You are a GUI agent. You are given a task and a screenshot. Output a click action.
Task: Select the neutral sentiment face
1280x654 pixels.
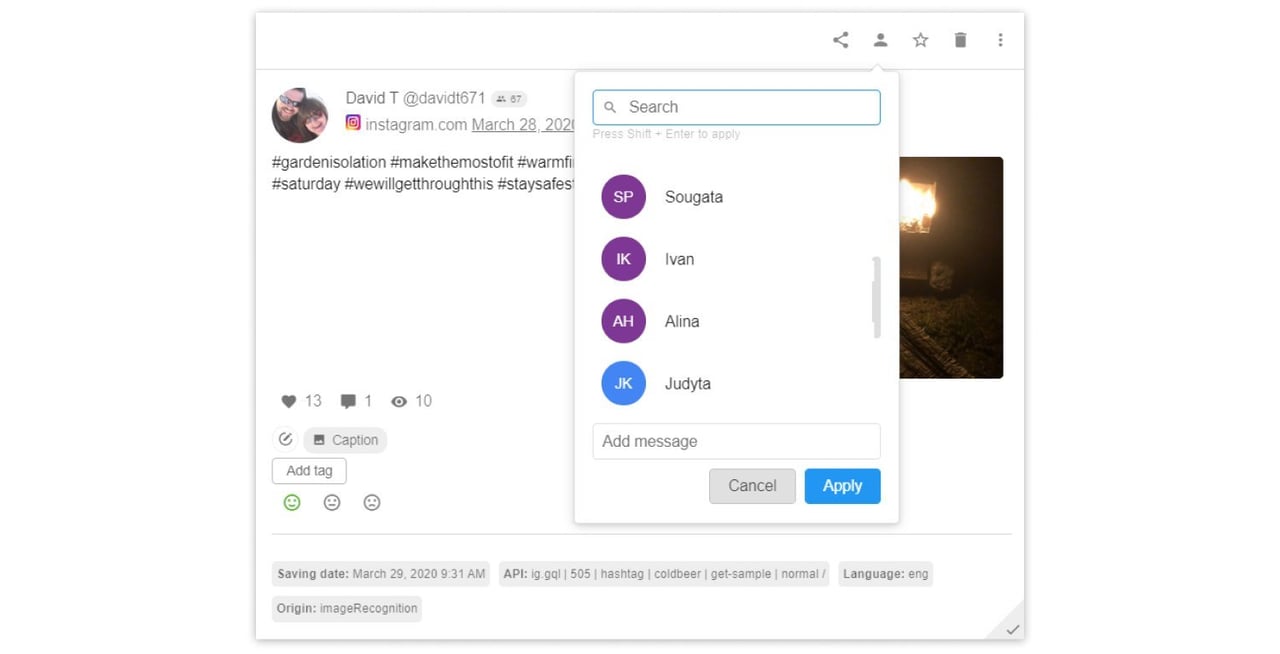(332, 502)
